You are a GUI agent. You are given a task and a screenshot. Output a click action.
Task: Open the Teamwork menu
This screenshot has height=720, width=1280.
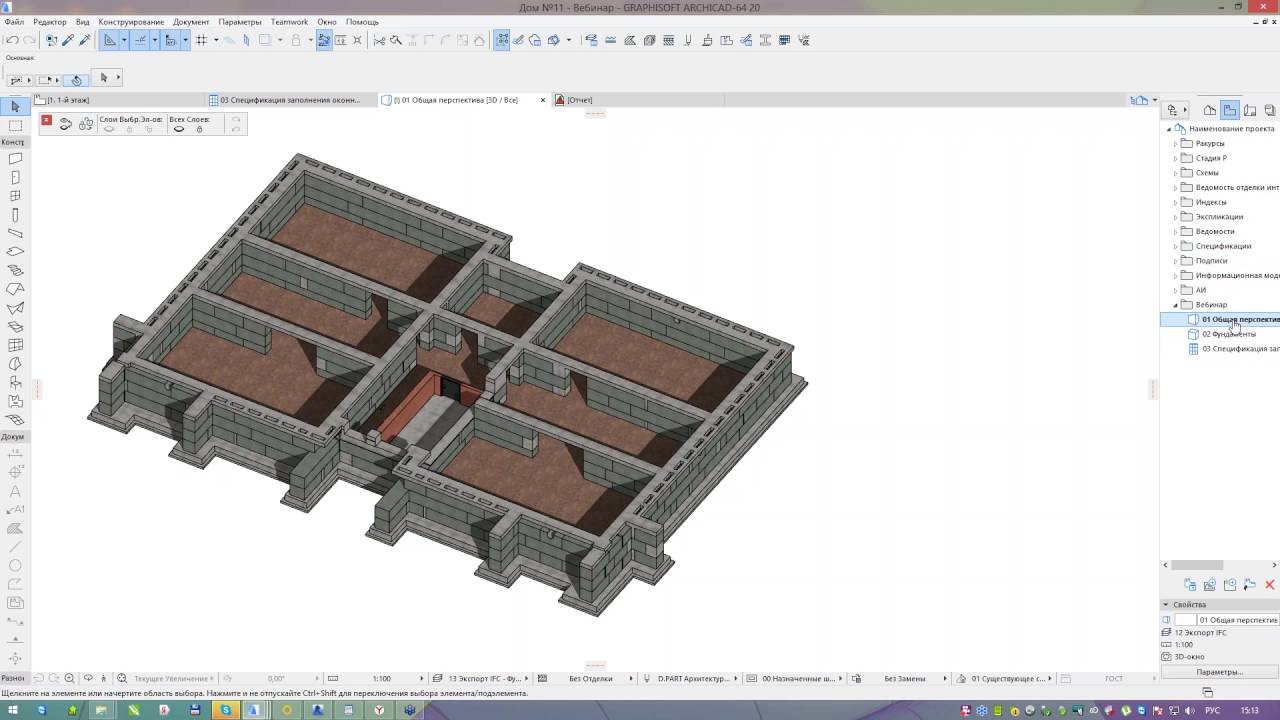tap(289, 22)
